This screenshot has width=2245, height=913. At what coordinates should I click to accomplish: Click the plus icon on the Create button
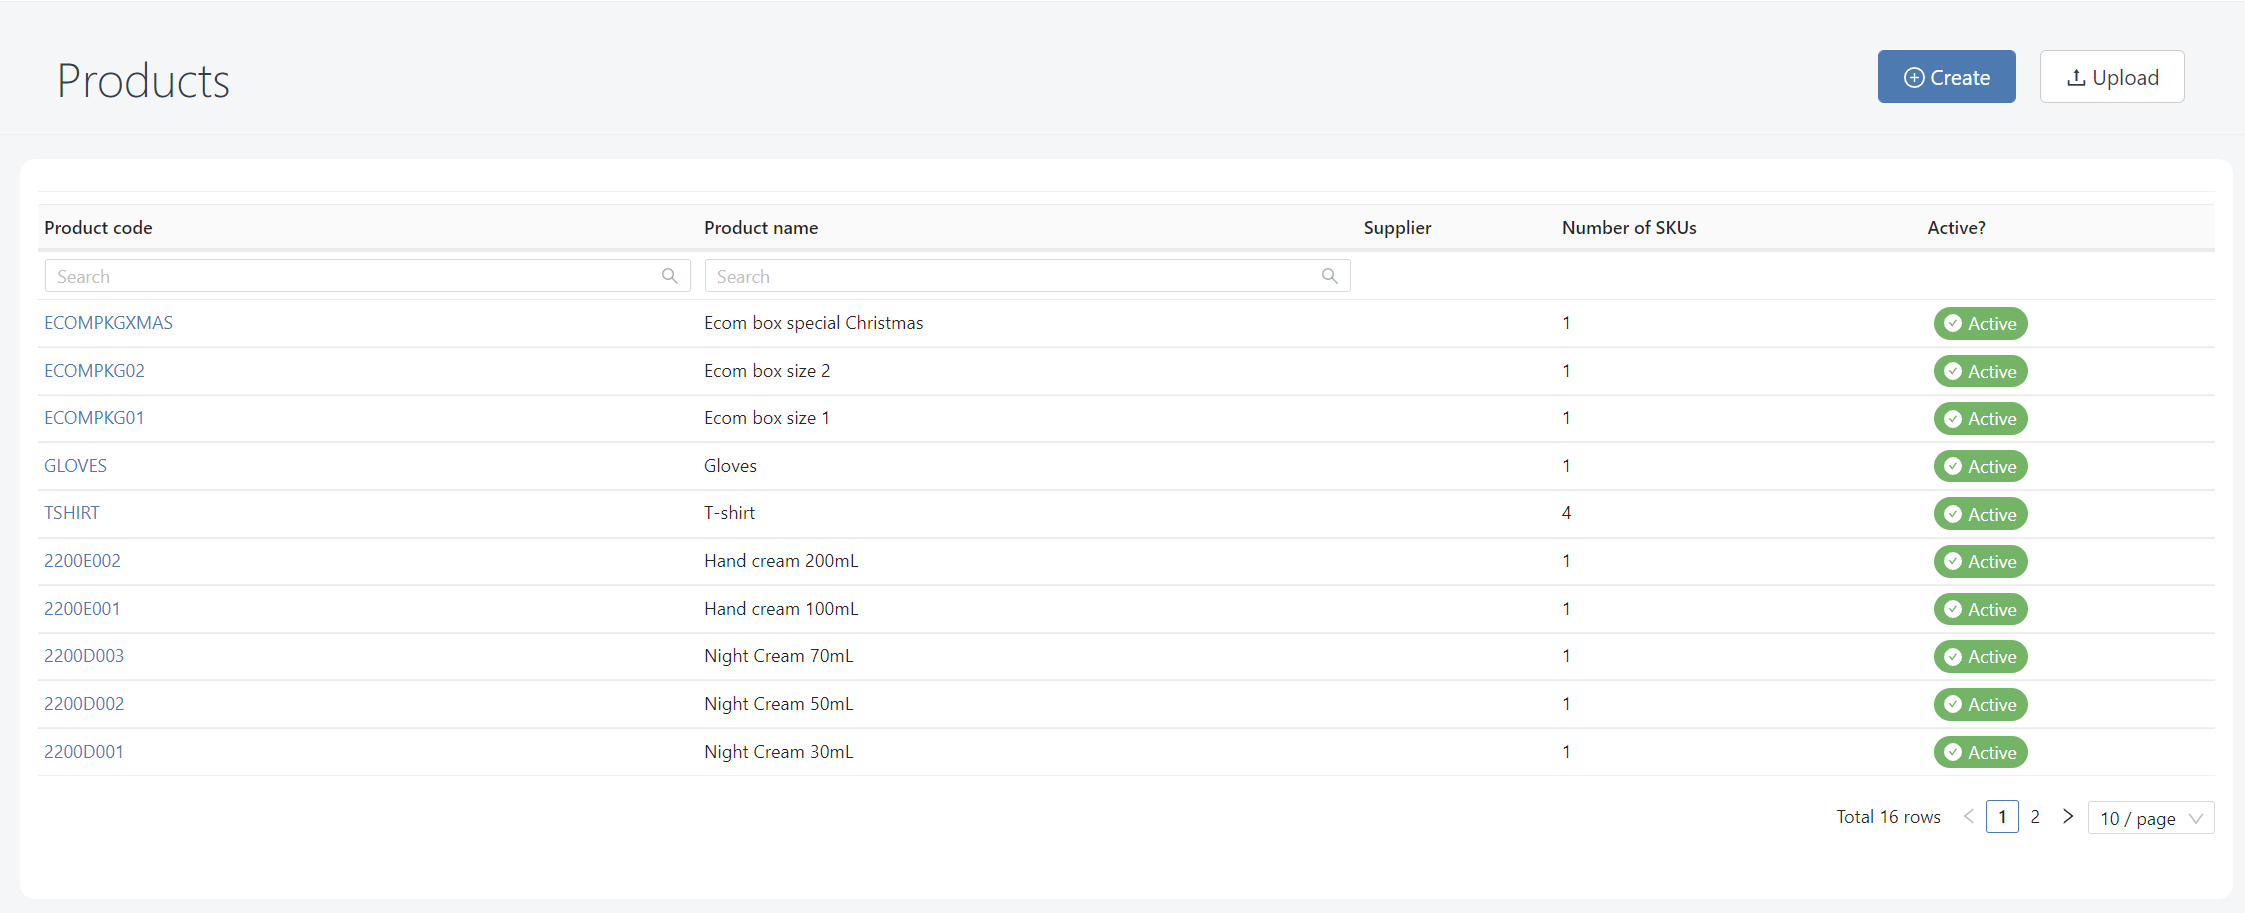pos(1913,76)
